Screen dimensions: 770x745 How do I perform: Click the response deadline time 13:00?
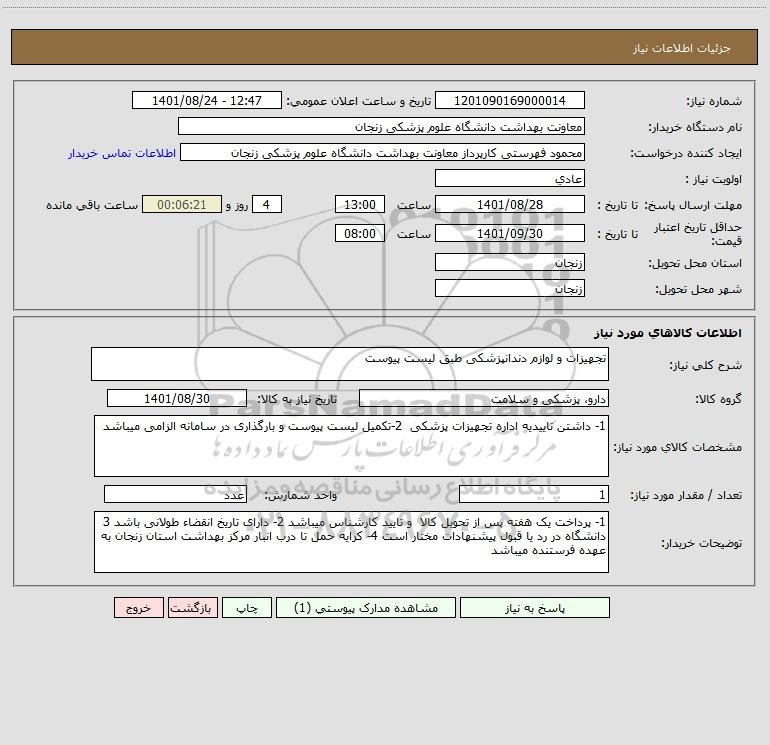[x=359, y=204]
